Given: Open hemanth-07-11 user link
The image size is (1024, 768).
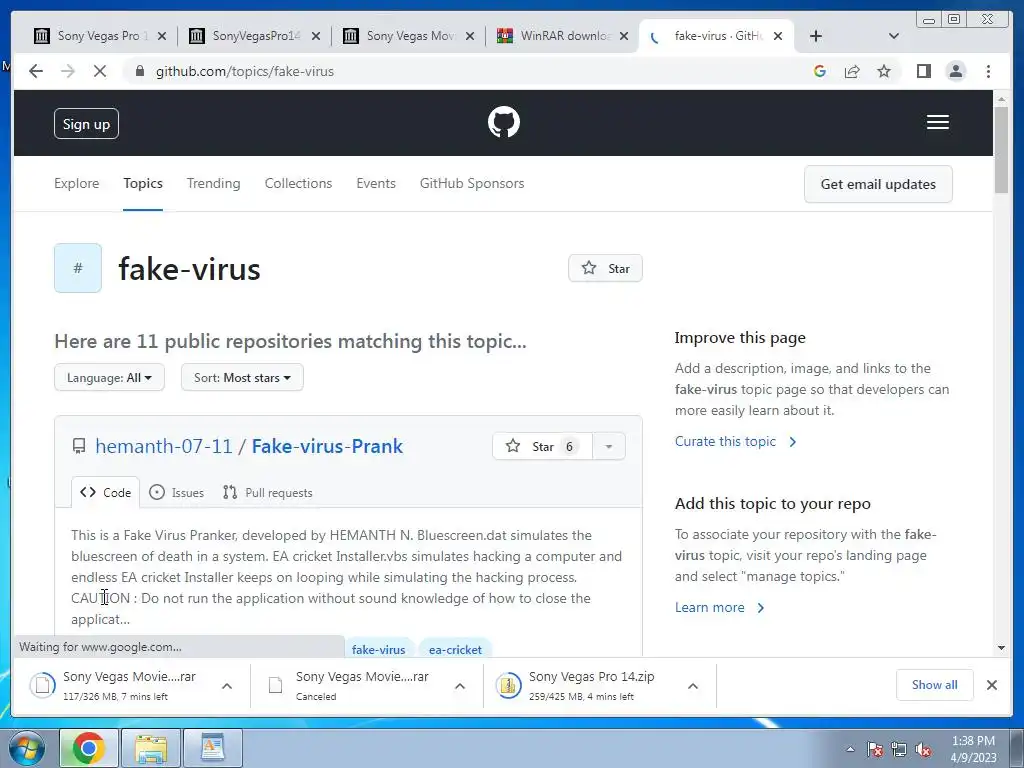Looking at the screenshot, I should [x=164, y=446].
